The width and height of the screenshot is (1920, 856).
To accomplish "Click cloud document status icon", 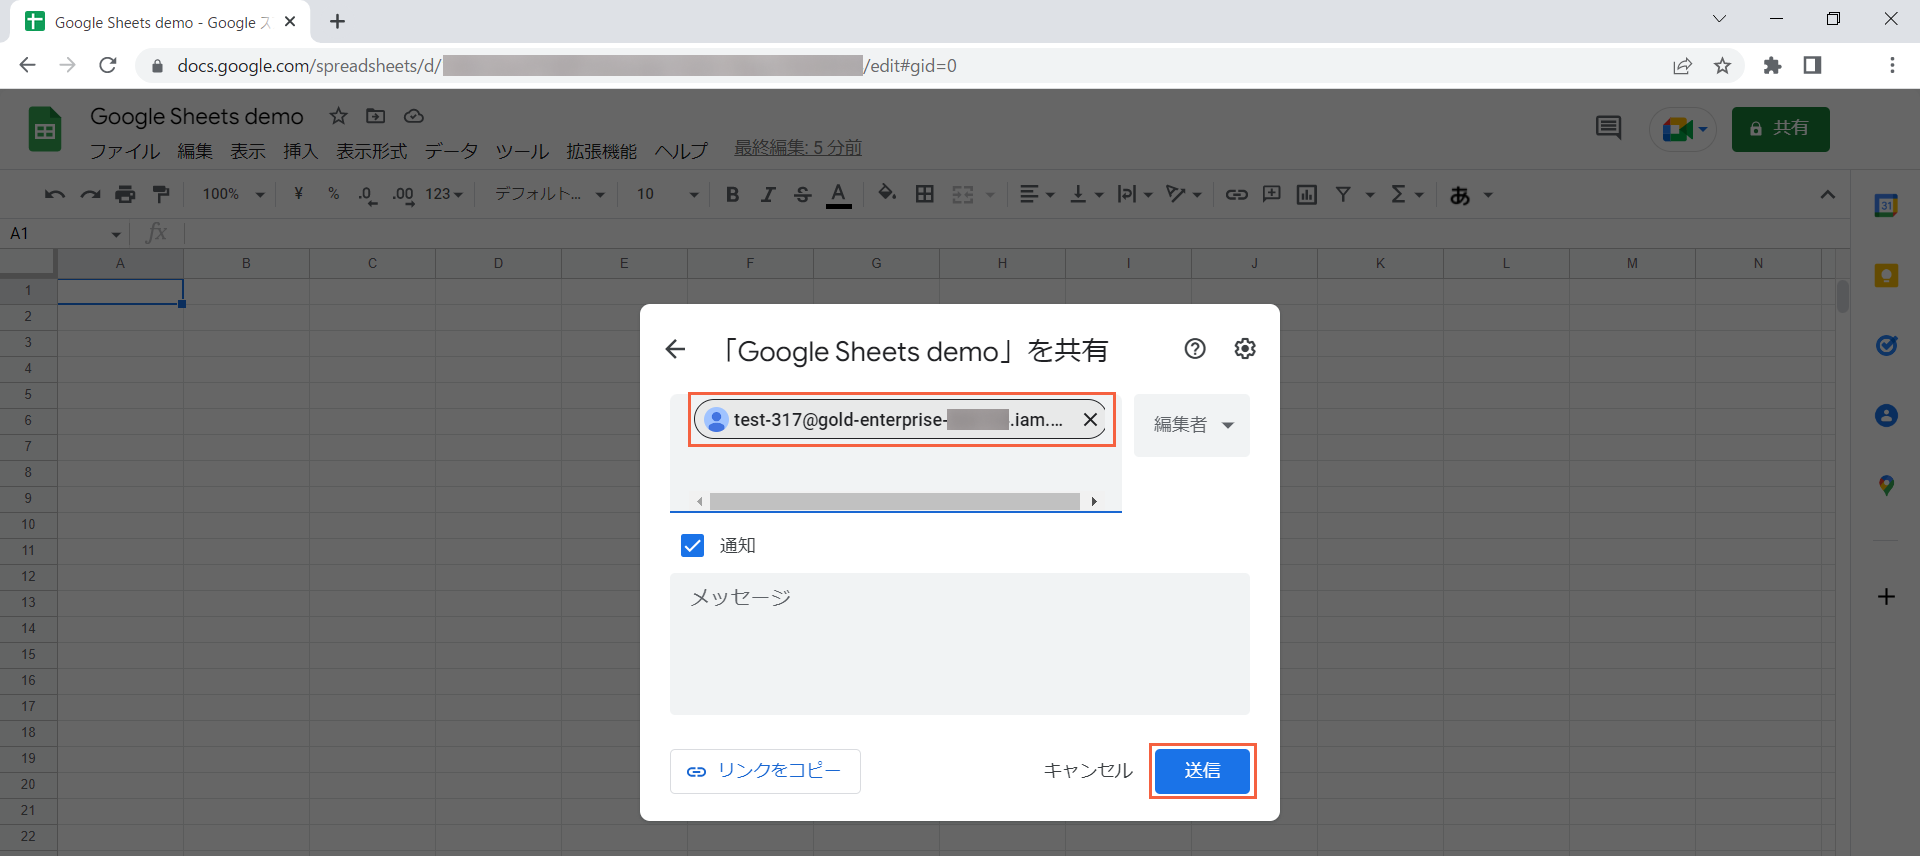I will coord(414,116).
